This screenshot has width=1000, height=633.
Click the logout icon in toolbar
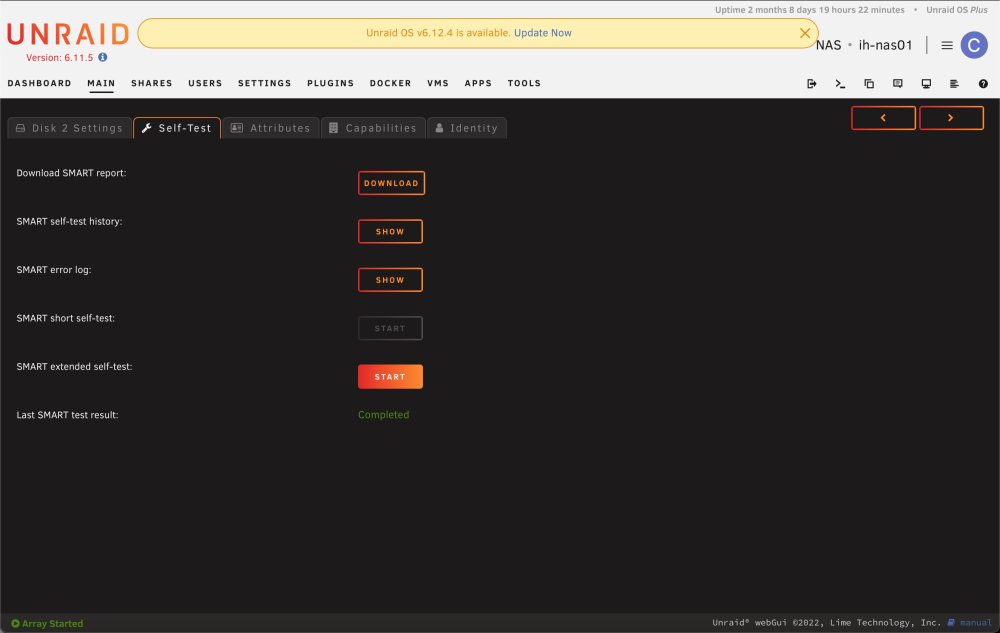[811, 84]
